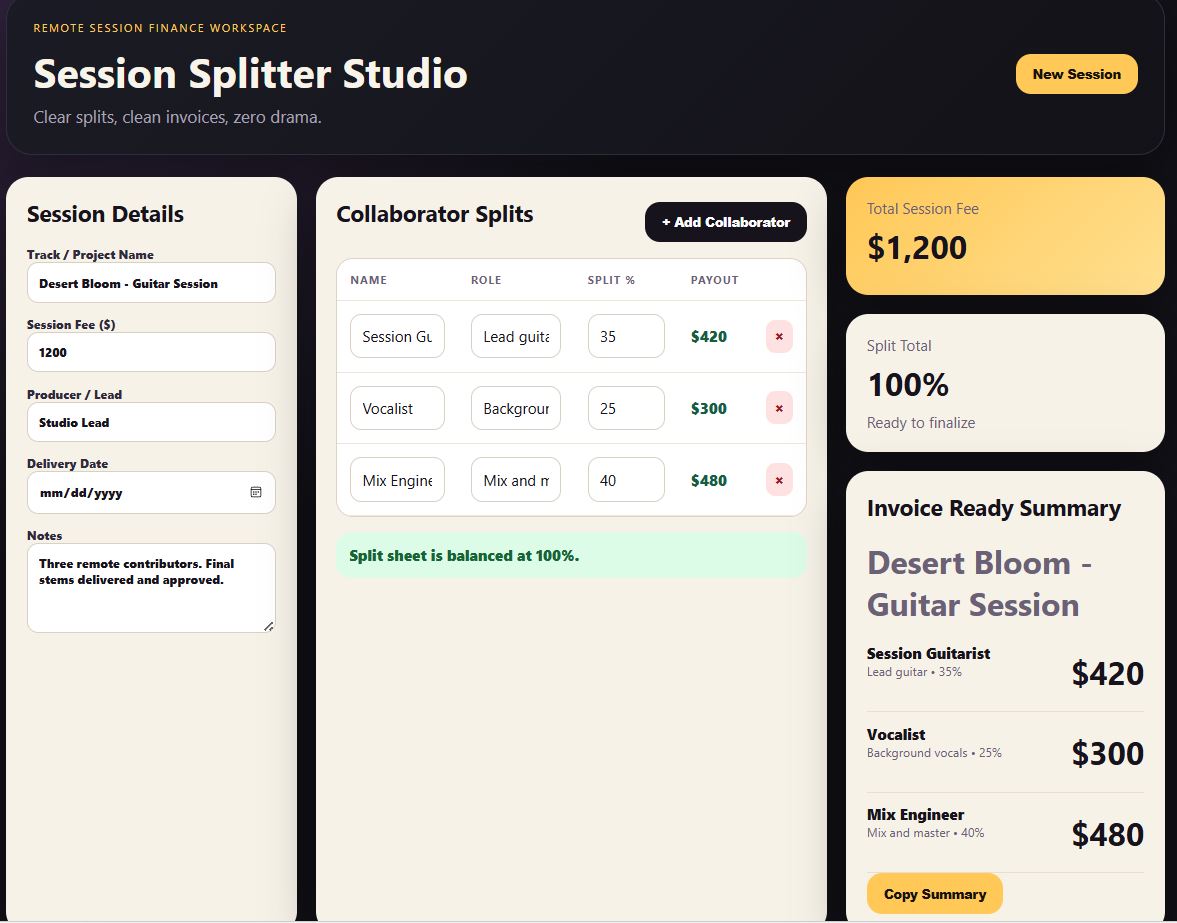Click the 'Ready to finalize' status text
Image resolution: width=1177 pixels, height=923 pixels.
921,422
